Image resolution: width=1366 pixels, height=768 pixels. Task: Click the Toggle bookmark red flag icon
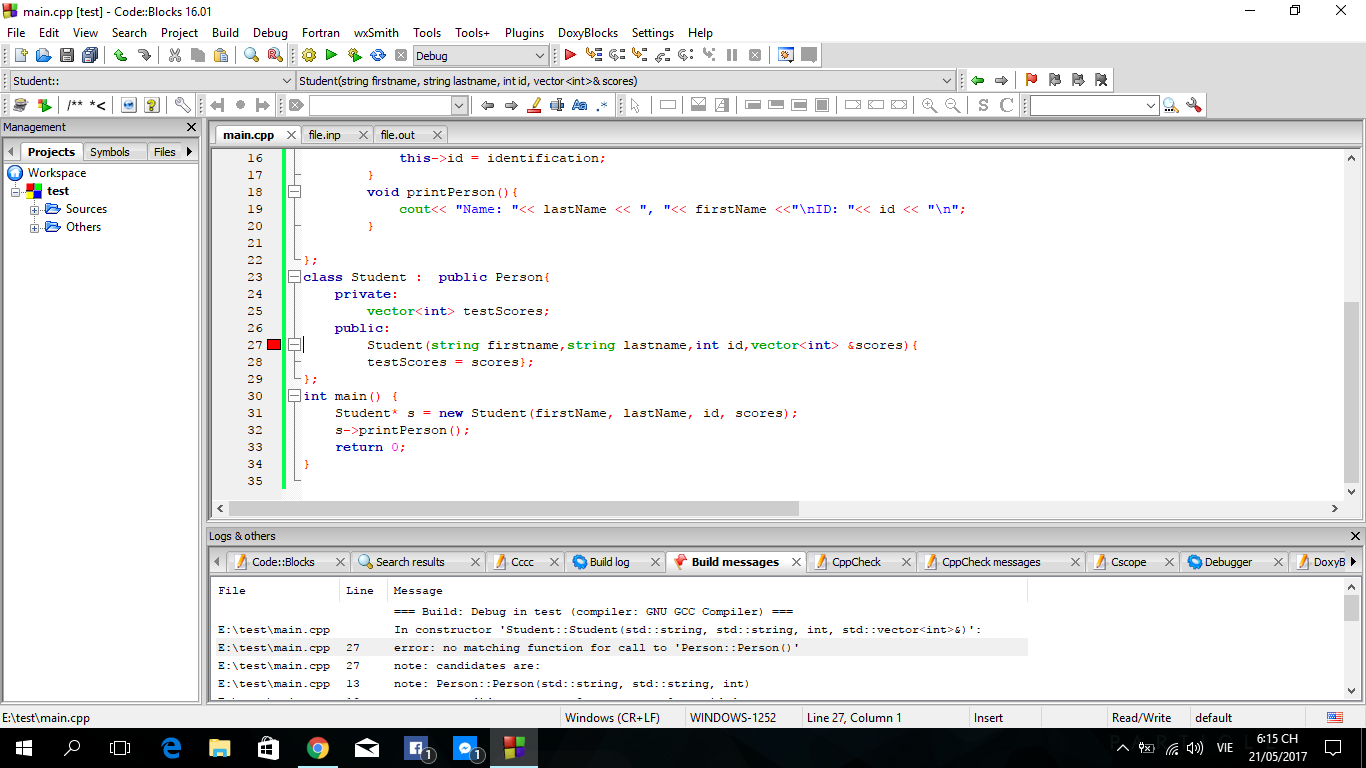coord(1031,81)
